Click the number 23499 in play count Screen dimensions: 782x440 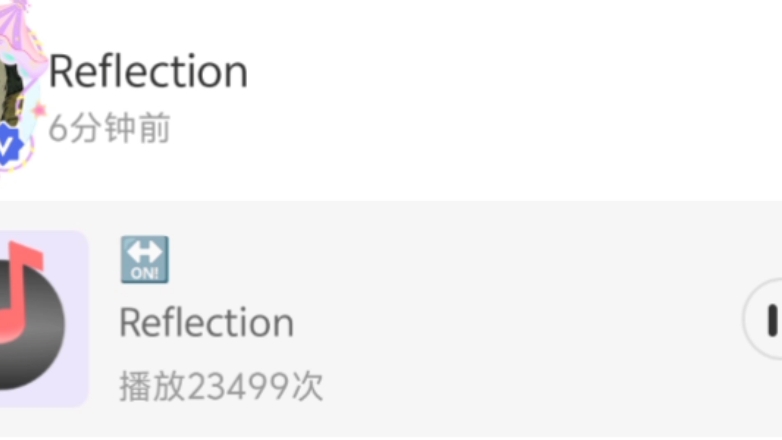pyautogui.click(x=239, y=386)
